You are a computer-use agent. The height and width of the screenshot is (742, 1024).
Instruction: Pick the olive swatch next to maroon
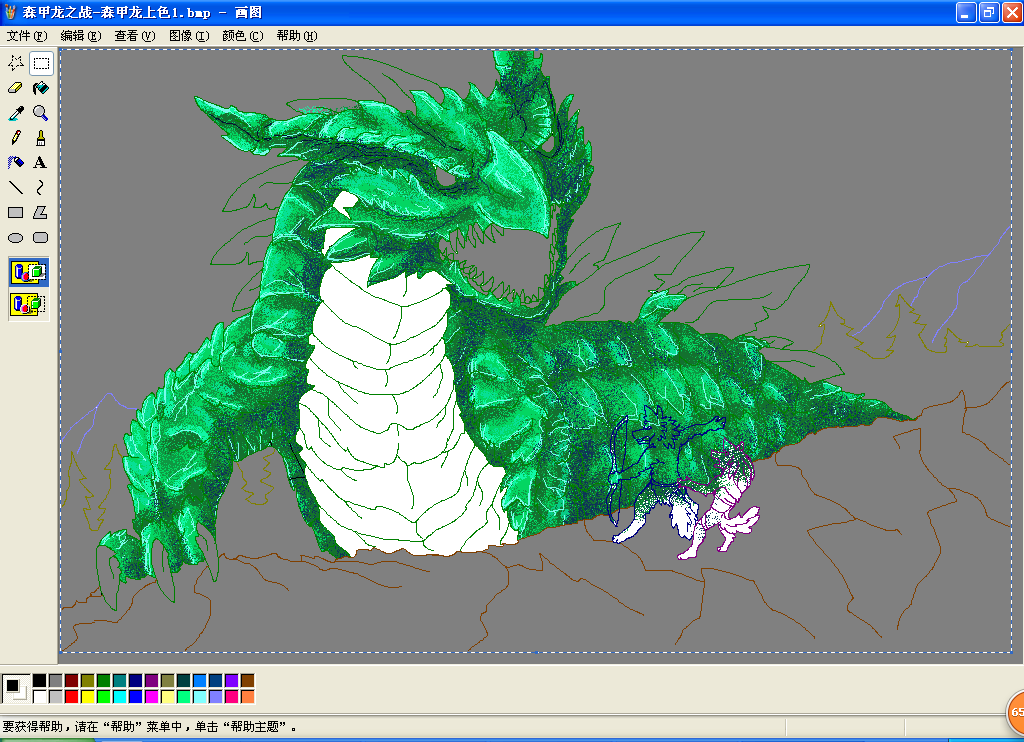tap(88, 681)
